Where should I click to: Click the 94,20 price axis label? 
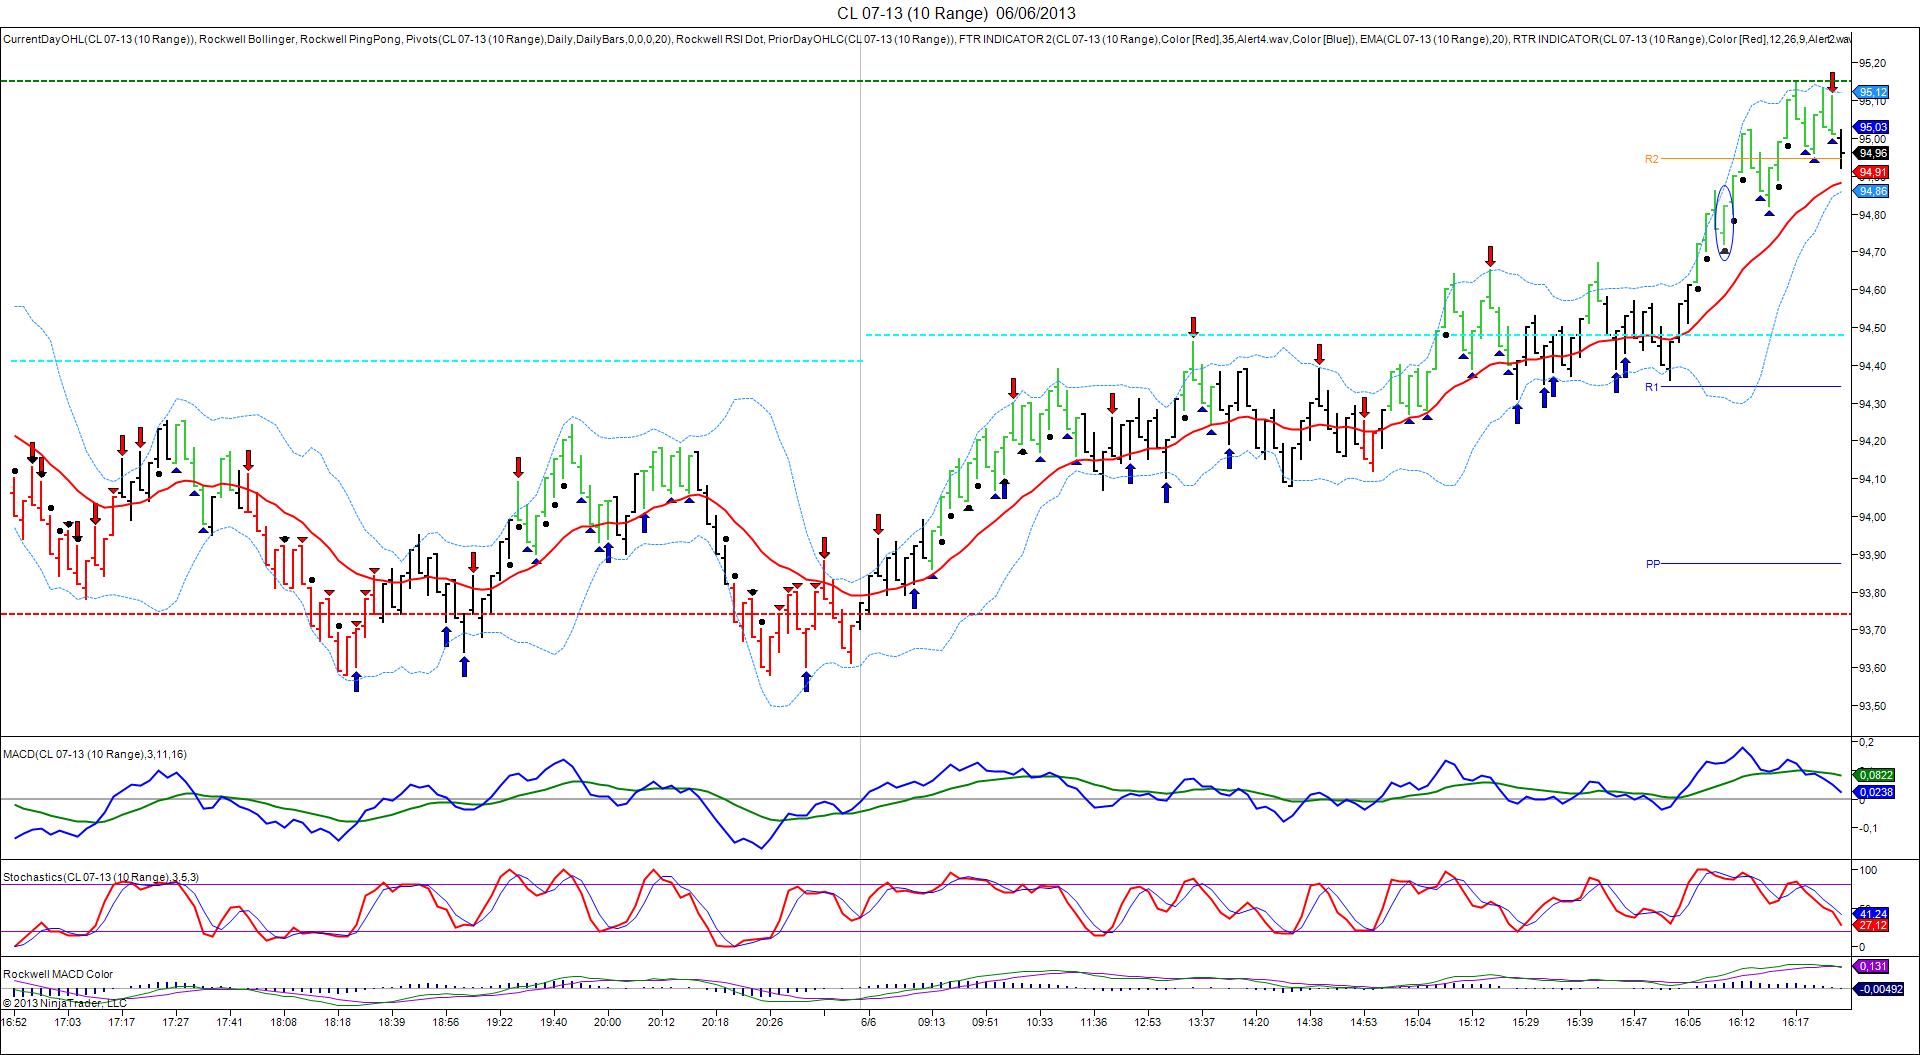1872,441
